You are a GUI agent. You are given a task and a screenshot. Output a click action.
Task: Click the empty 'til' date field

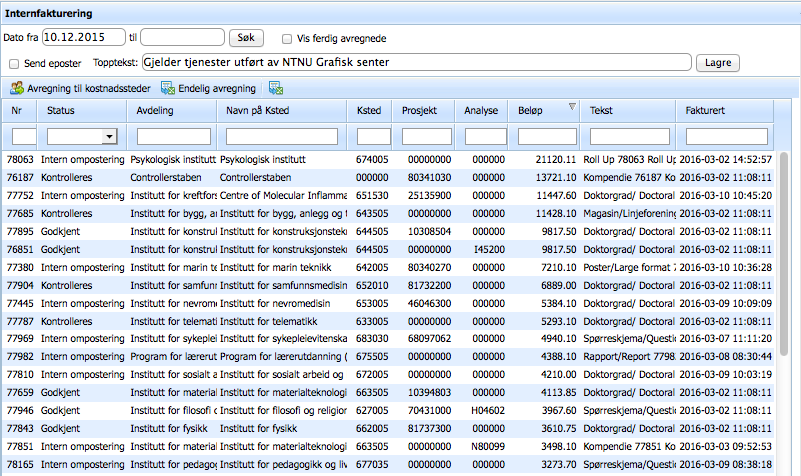182,37
